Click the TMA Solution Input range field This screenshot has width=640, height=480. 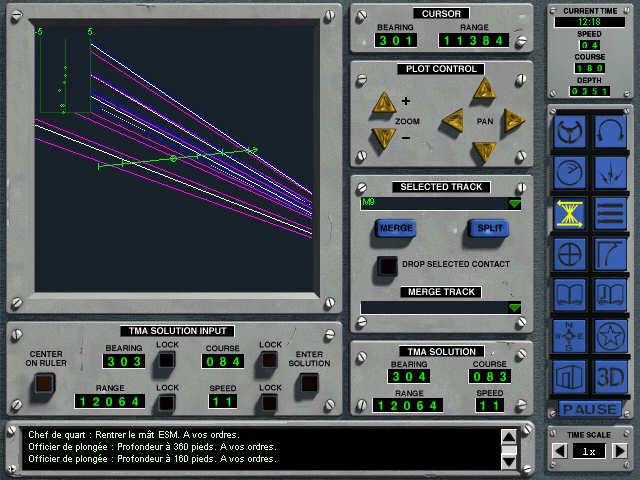click(110, 402)
